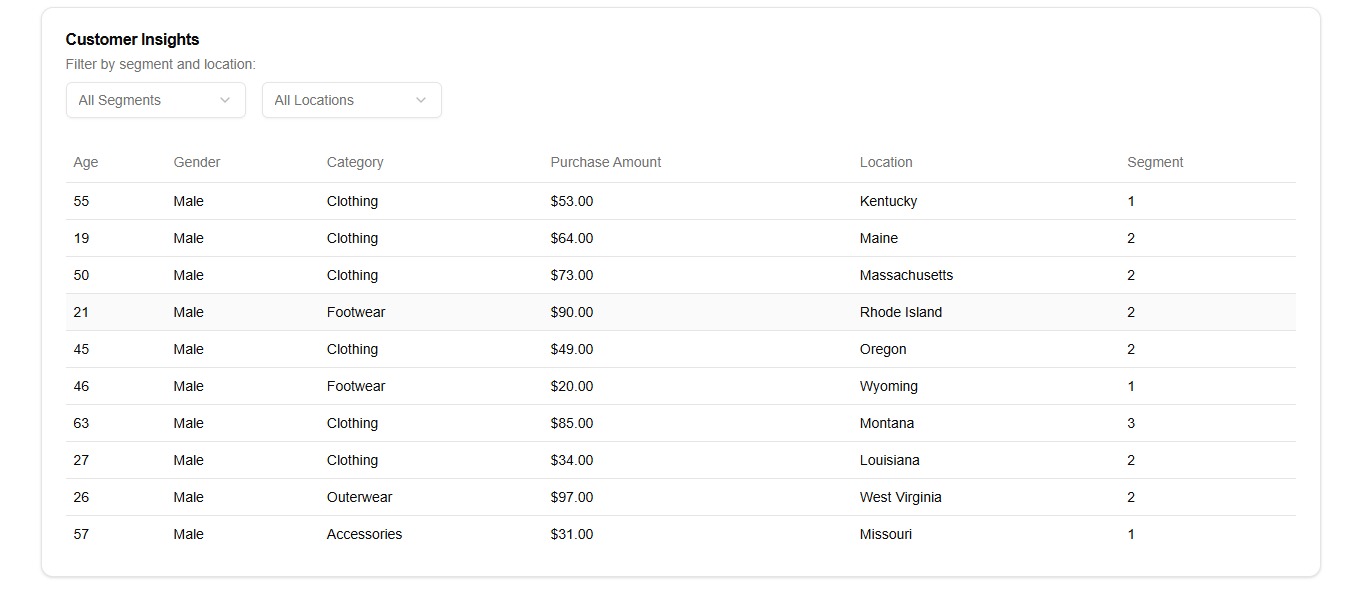Select the Kentucky row location cell
This screenshot has width=1361, height=590.
tap(888, 201)
